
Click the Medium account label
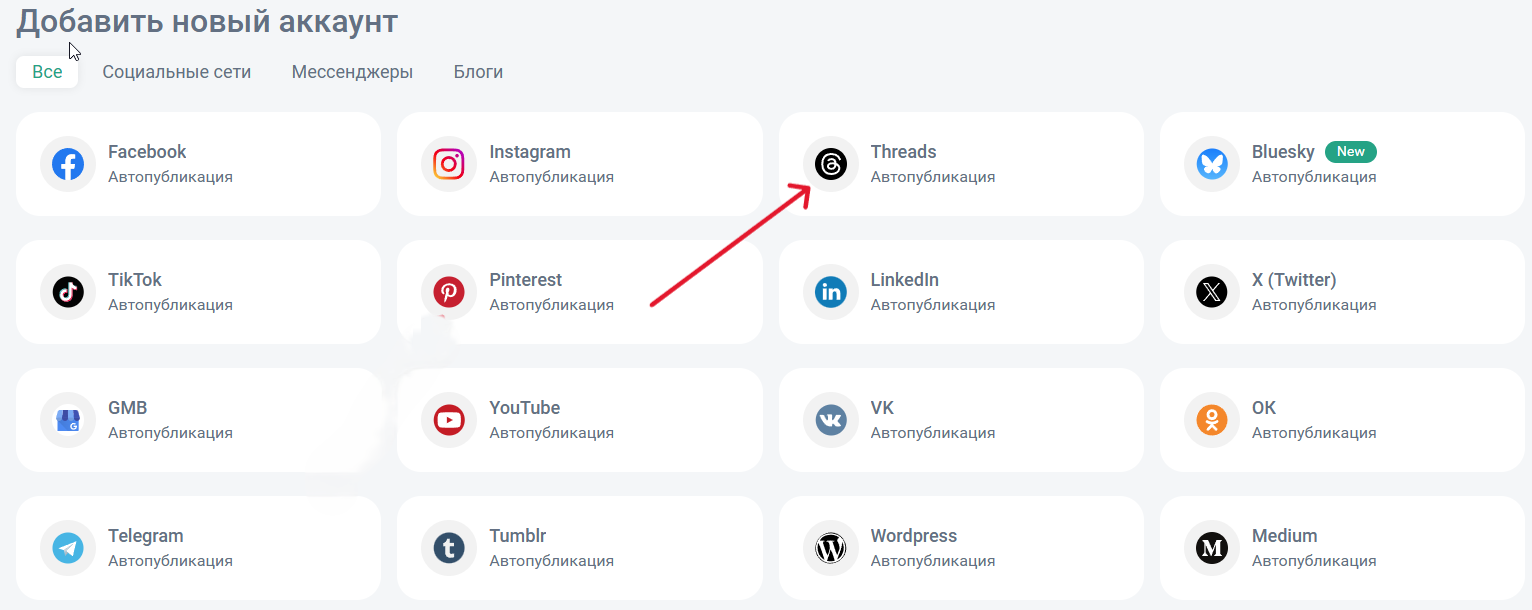(1284, 536)
